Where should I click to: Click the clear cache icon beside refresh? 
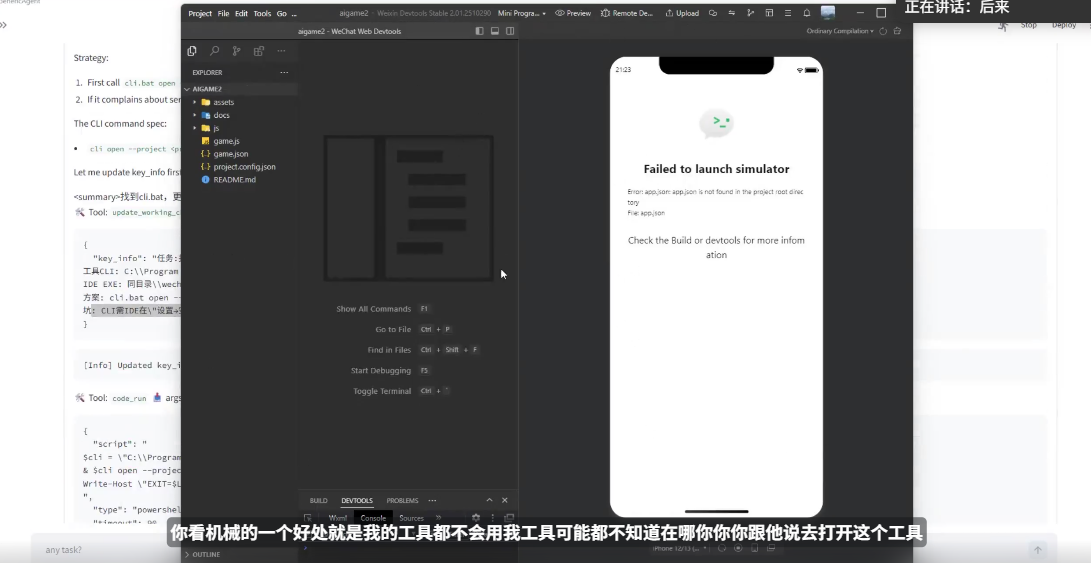897,31
